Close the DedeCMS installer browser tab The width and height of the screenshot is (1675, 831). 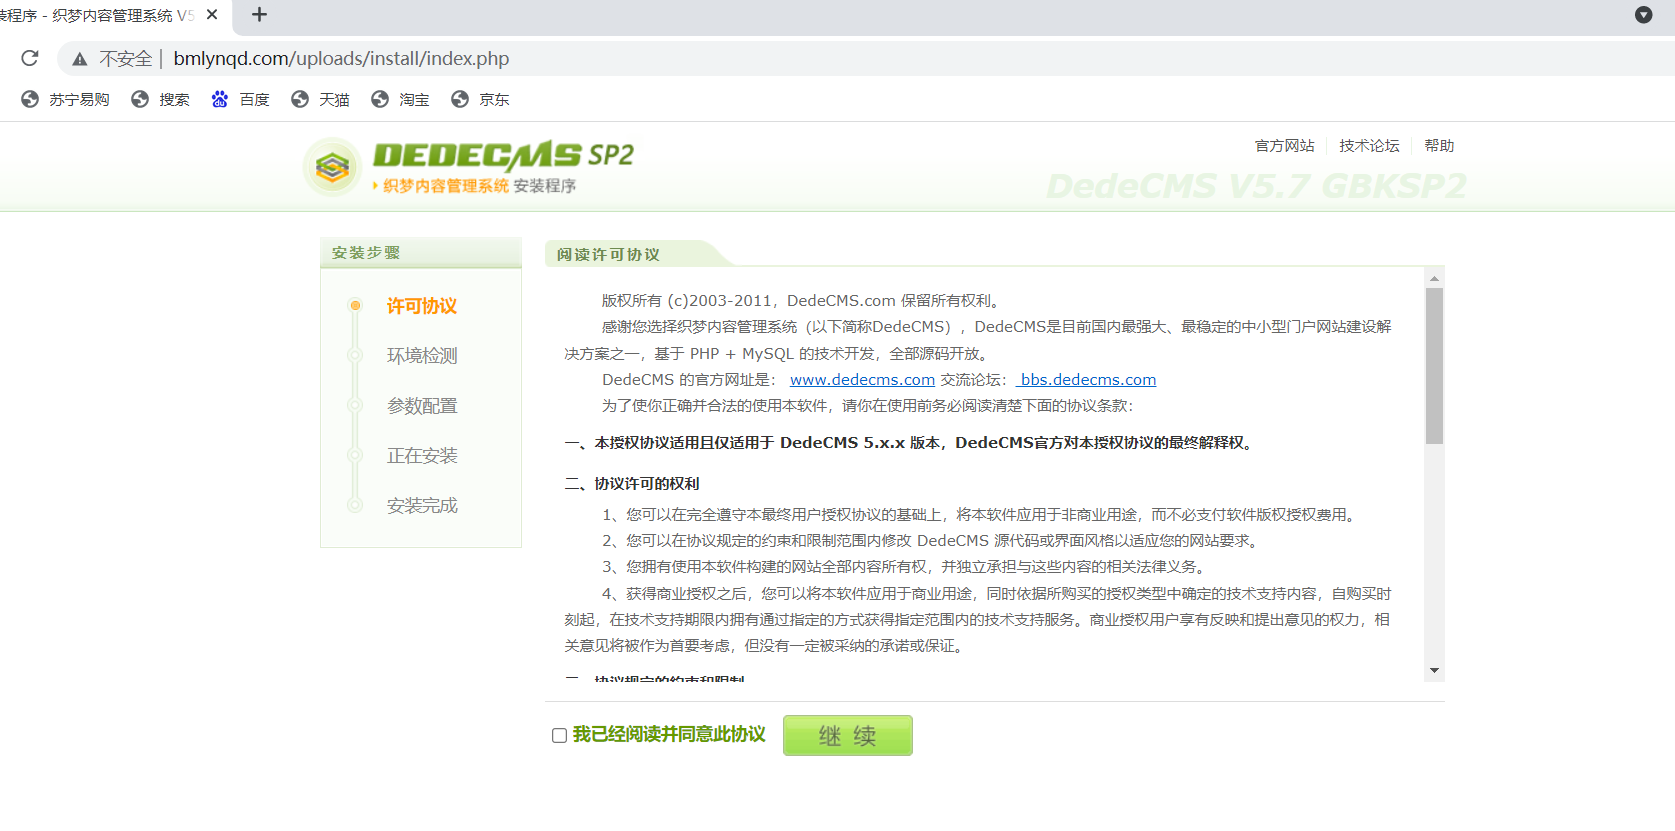[x=212, y=15]
